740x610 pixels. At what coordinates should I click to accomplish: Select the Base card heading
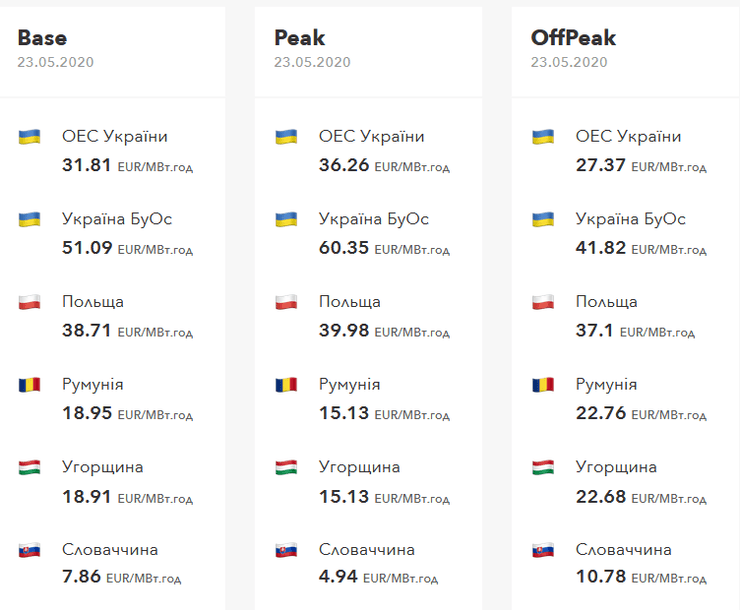click(x=42, y=38)
